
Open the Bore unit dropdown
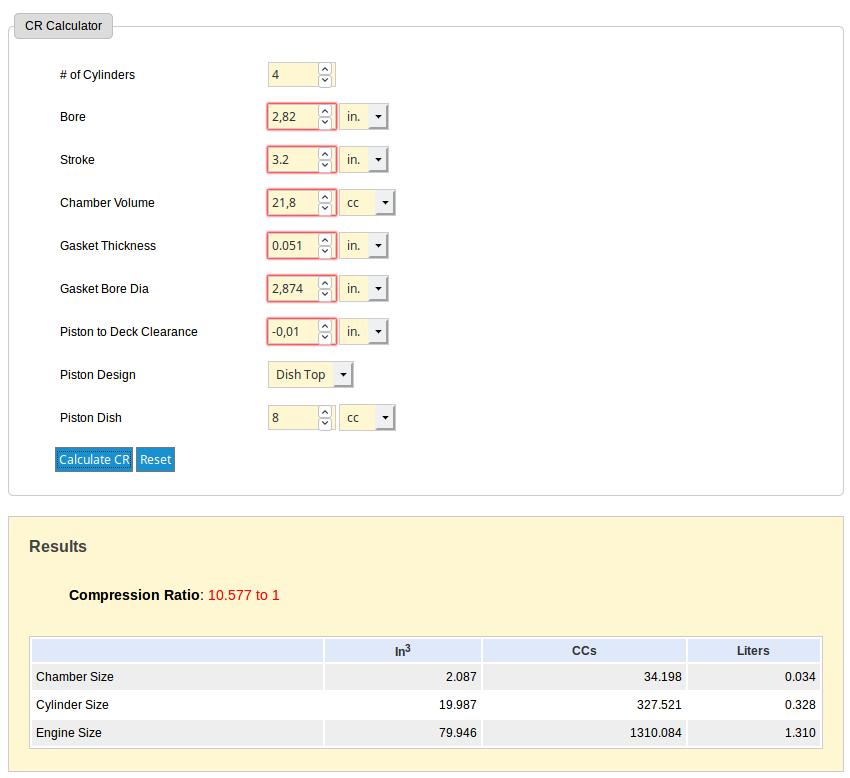point(364,117)
